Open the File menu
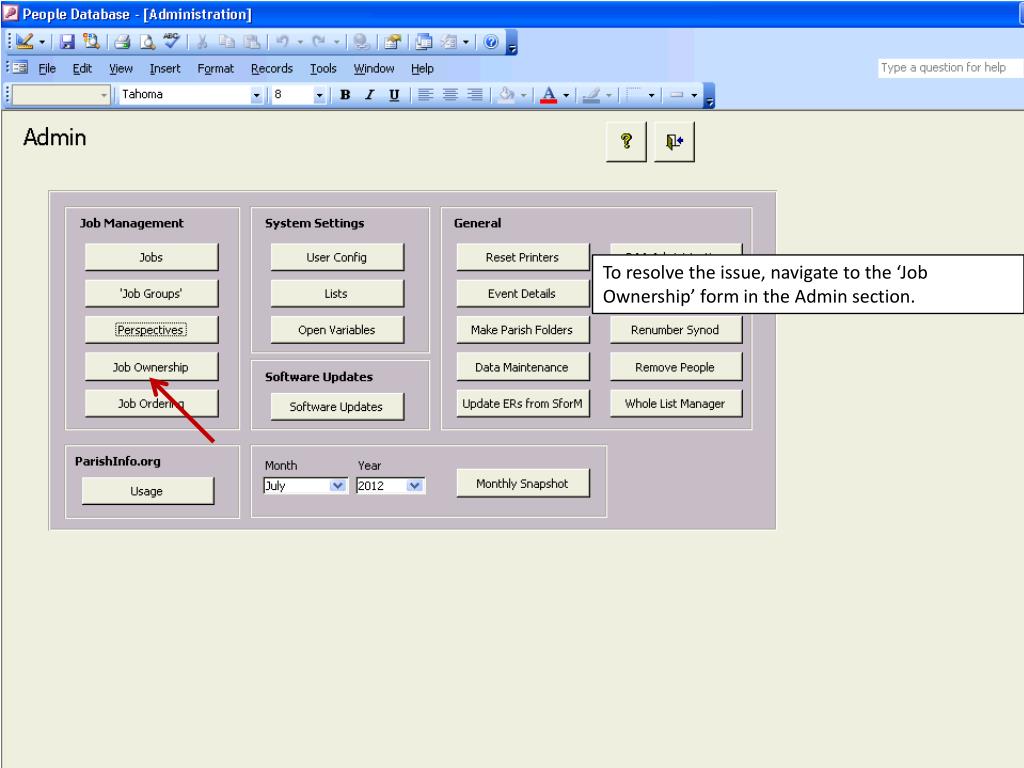Screen dimensions: 1024x768 point(47,68)
